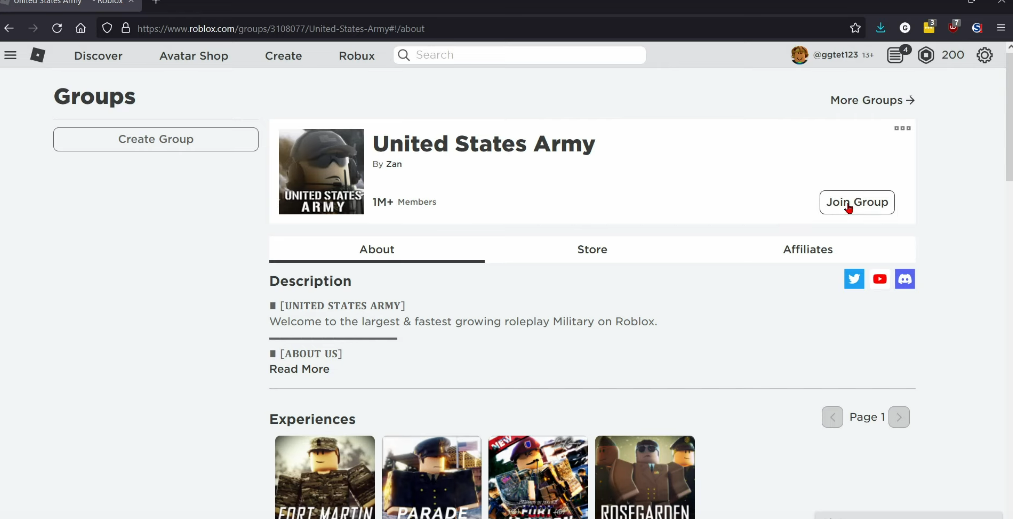Click the ggtet123 avatar picture
This screenshot has width=1013, height=519.
pyautogui.click(x=800, y=55)
